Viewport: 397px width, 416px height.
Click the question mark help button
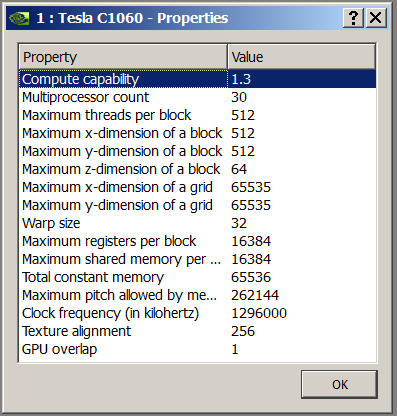(353, 18)
